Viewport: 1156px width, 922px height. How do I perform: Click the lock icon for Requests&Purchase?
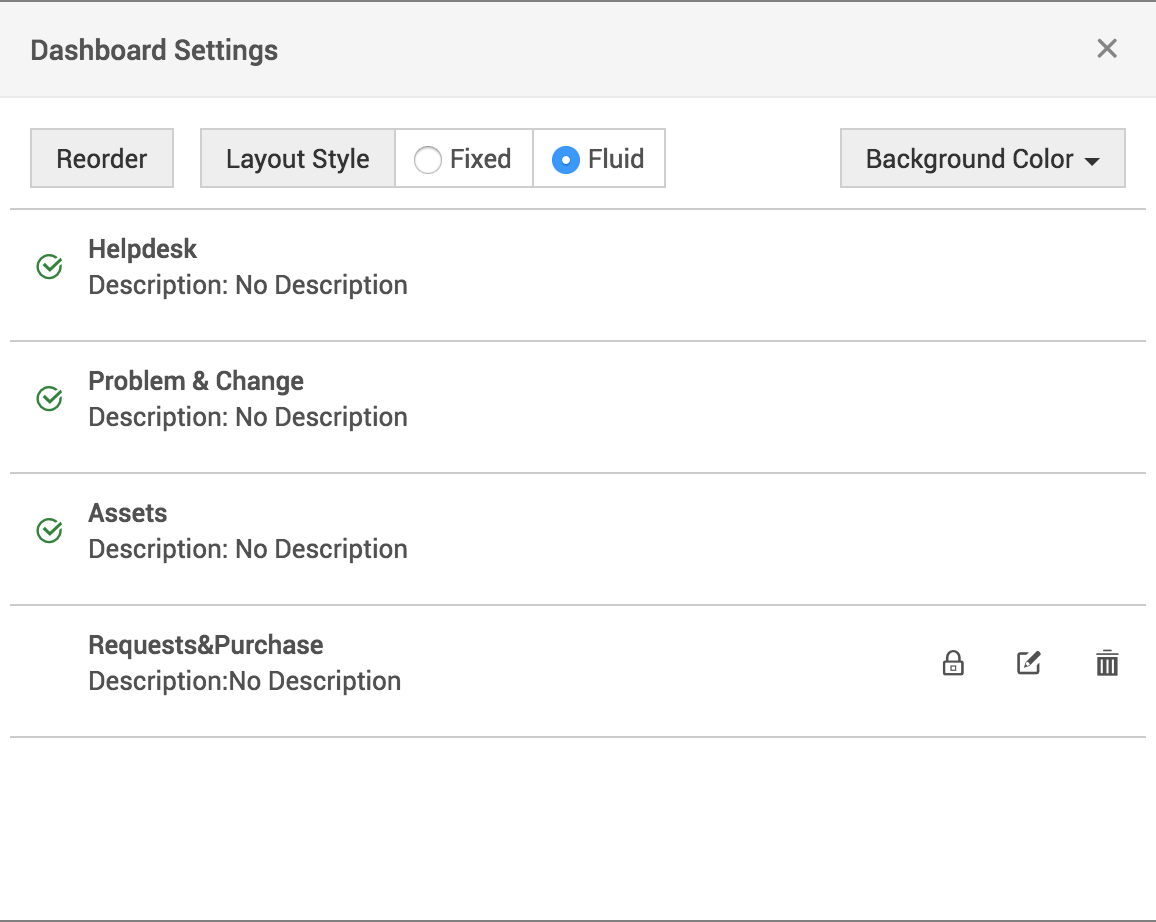(x=953, y=663)
